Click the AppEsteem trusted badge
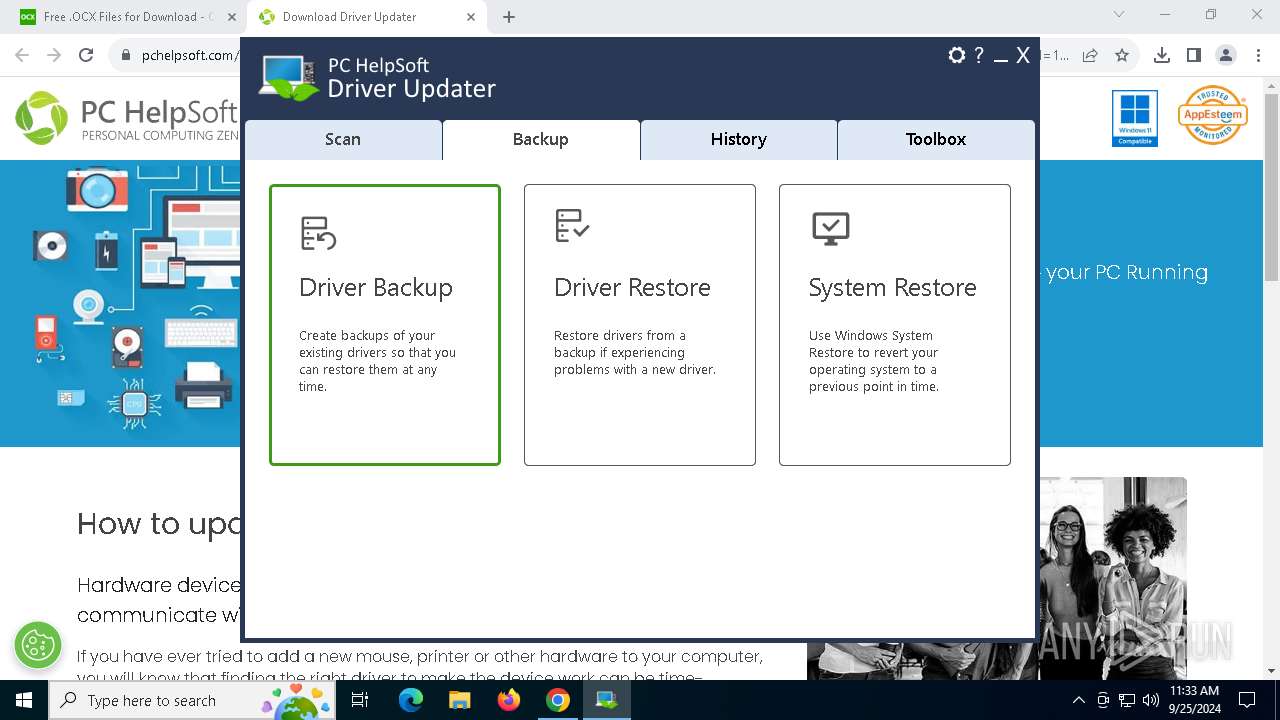The image size is (1280, 720). coord(1213,115)
